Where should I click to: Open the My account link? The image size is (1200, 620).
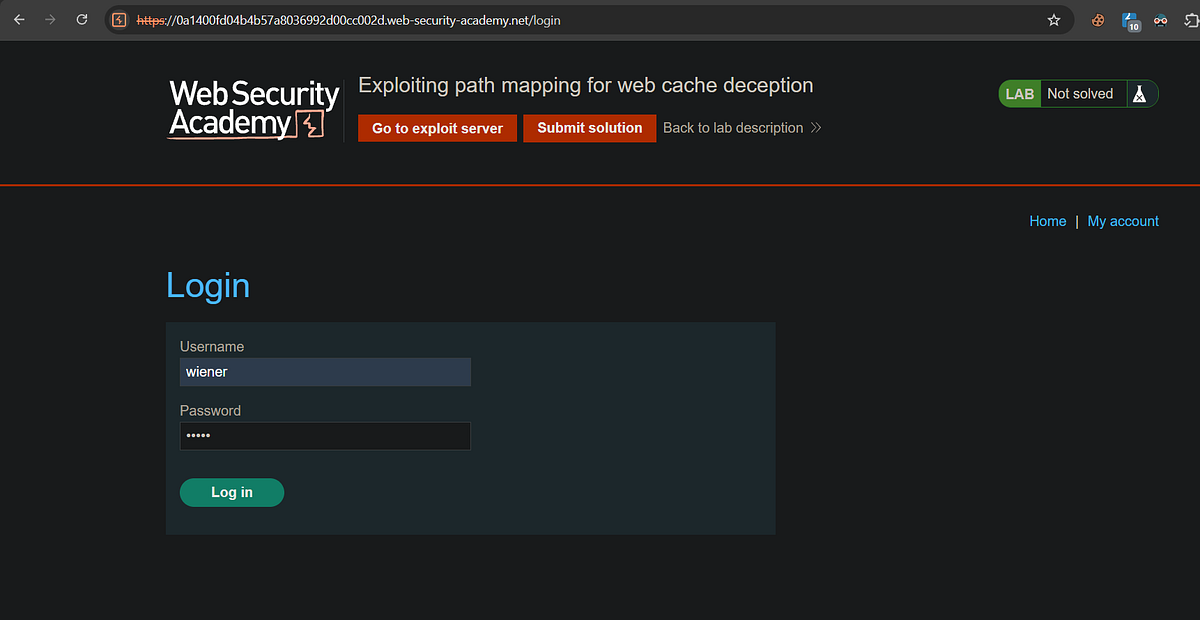[x=1123, y=221]
